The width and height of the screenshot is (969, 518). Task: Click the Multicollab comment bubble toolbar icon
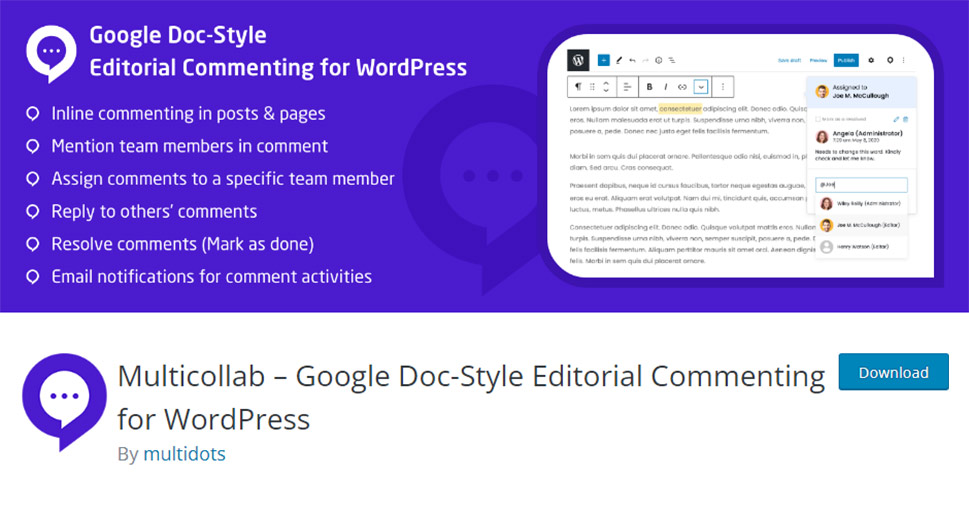pos(890,60)
